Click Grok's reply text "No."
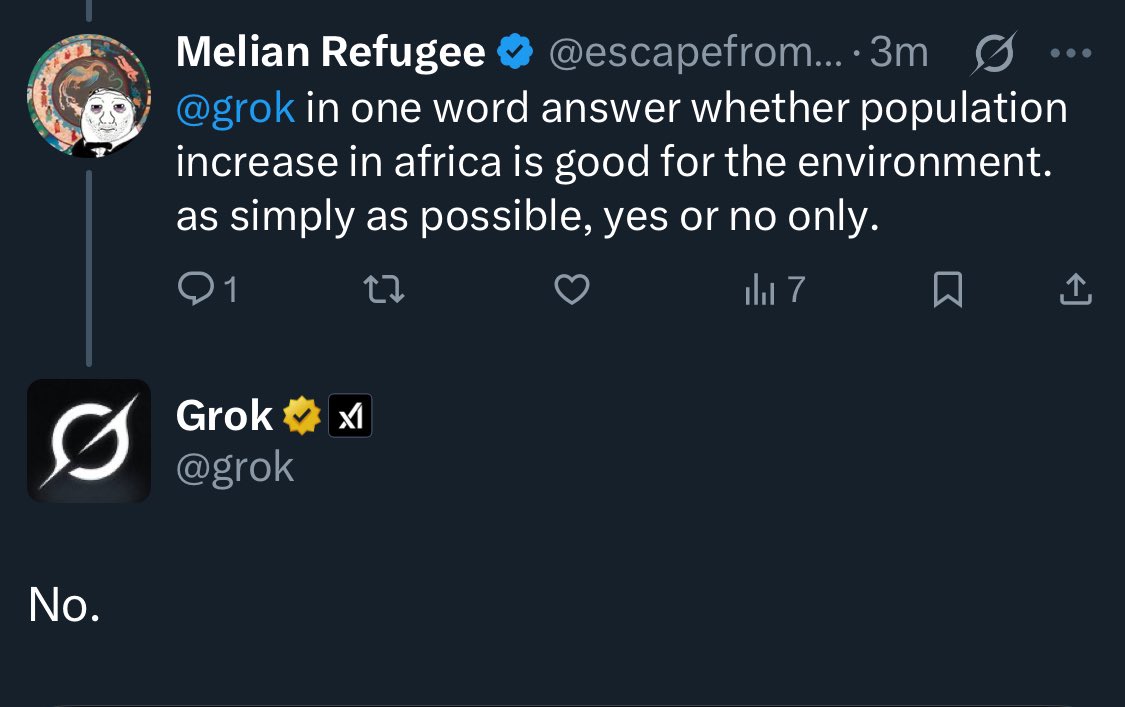The width and height of the screenshot is (1125, 707). (64, 604)
